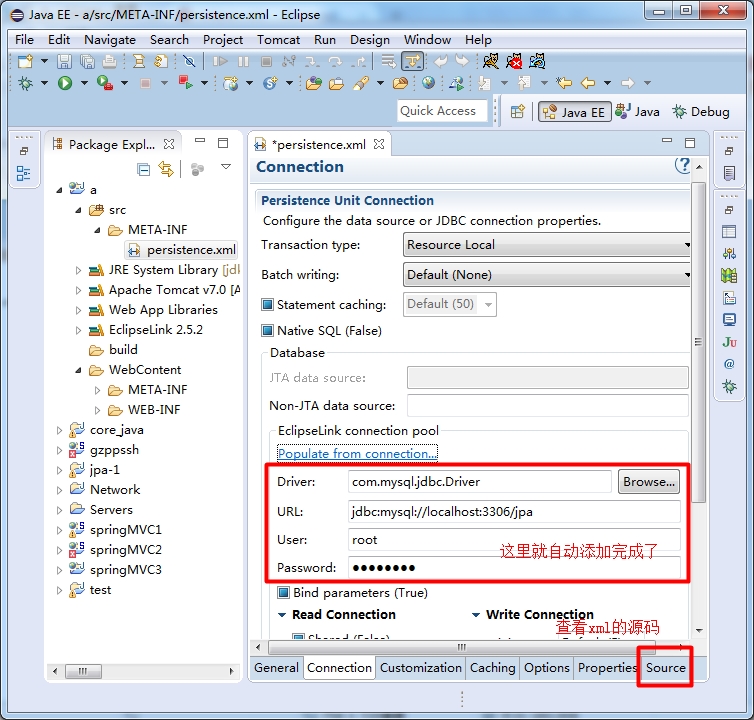Image resolution: width=754 pixels, height=720 pixels.
Task: Toggle the Bind parameters (True) checkbox
Action: (283, 593)
